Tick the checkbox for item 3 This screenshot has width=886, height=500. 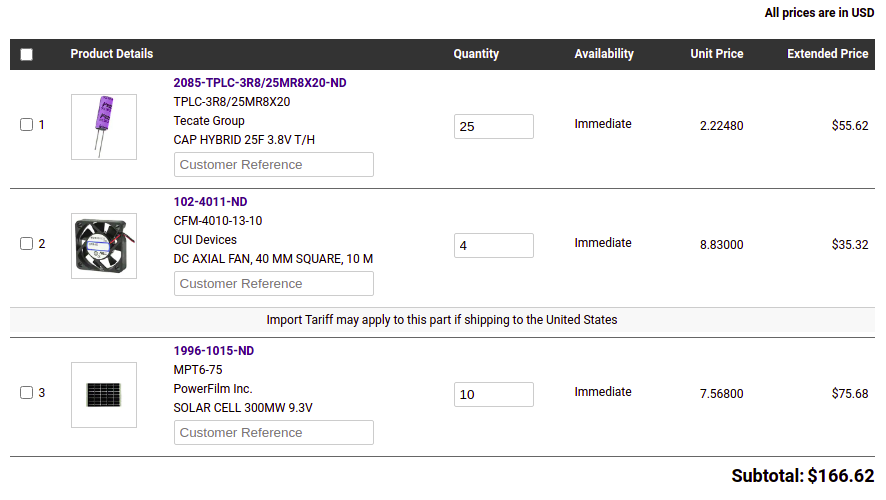click(27, 393)
